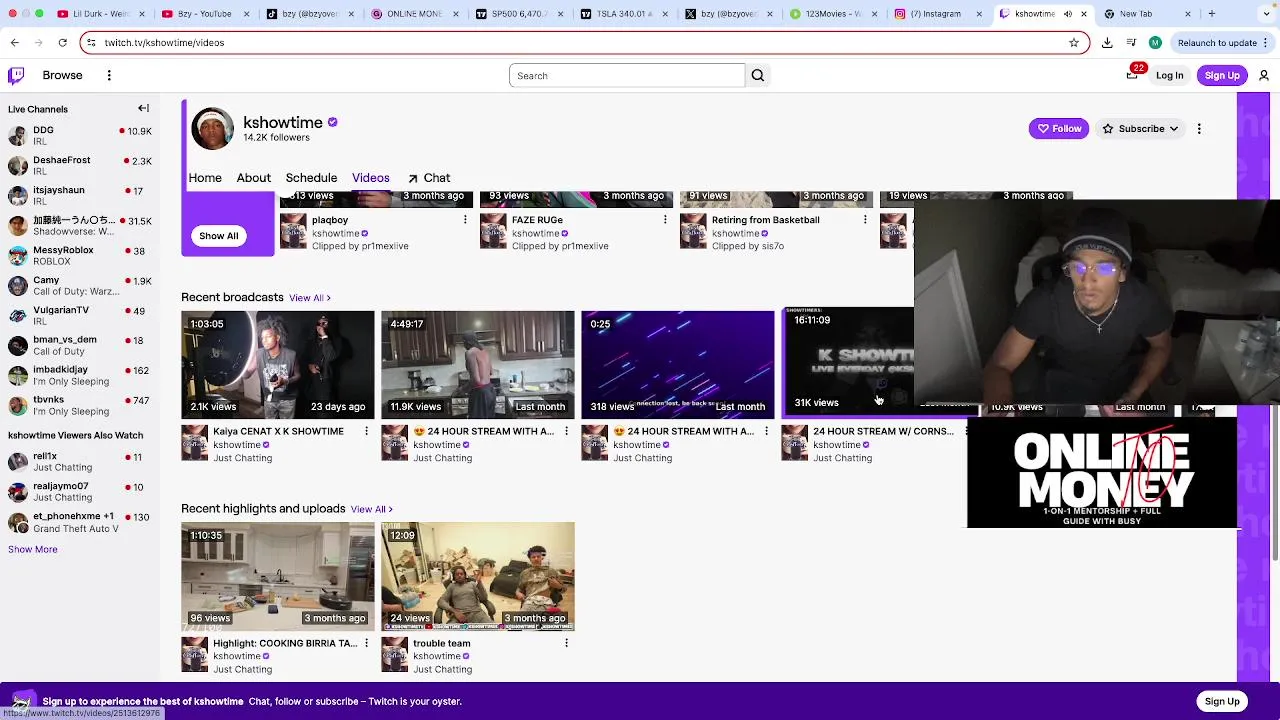Open the 24 HOUR STREAM W/ CORNS video title
Screen dimensions: 1280x720
point(883,431)
